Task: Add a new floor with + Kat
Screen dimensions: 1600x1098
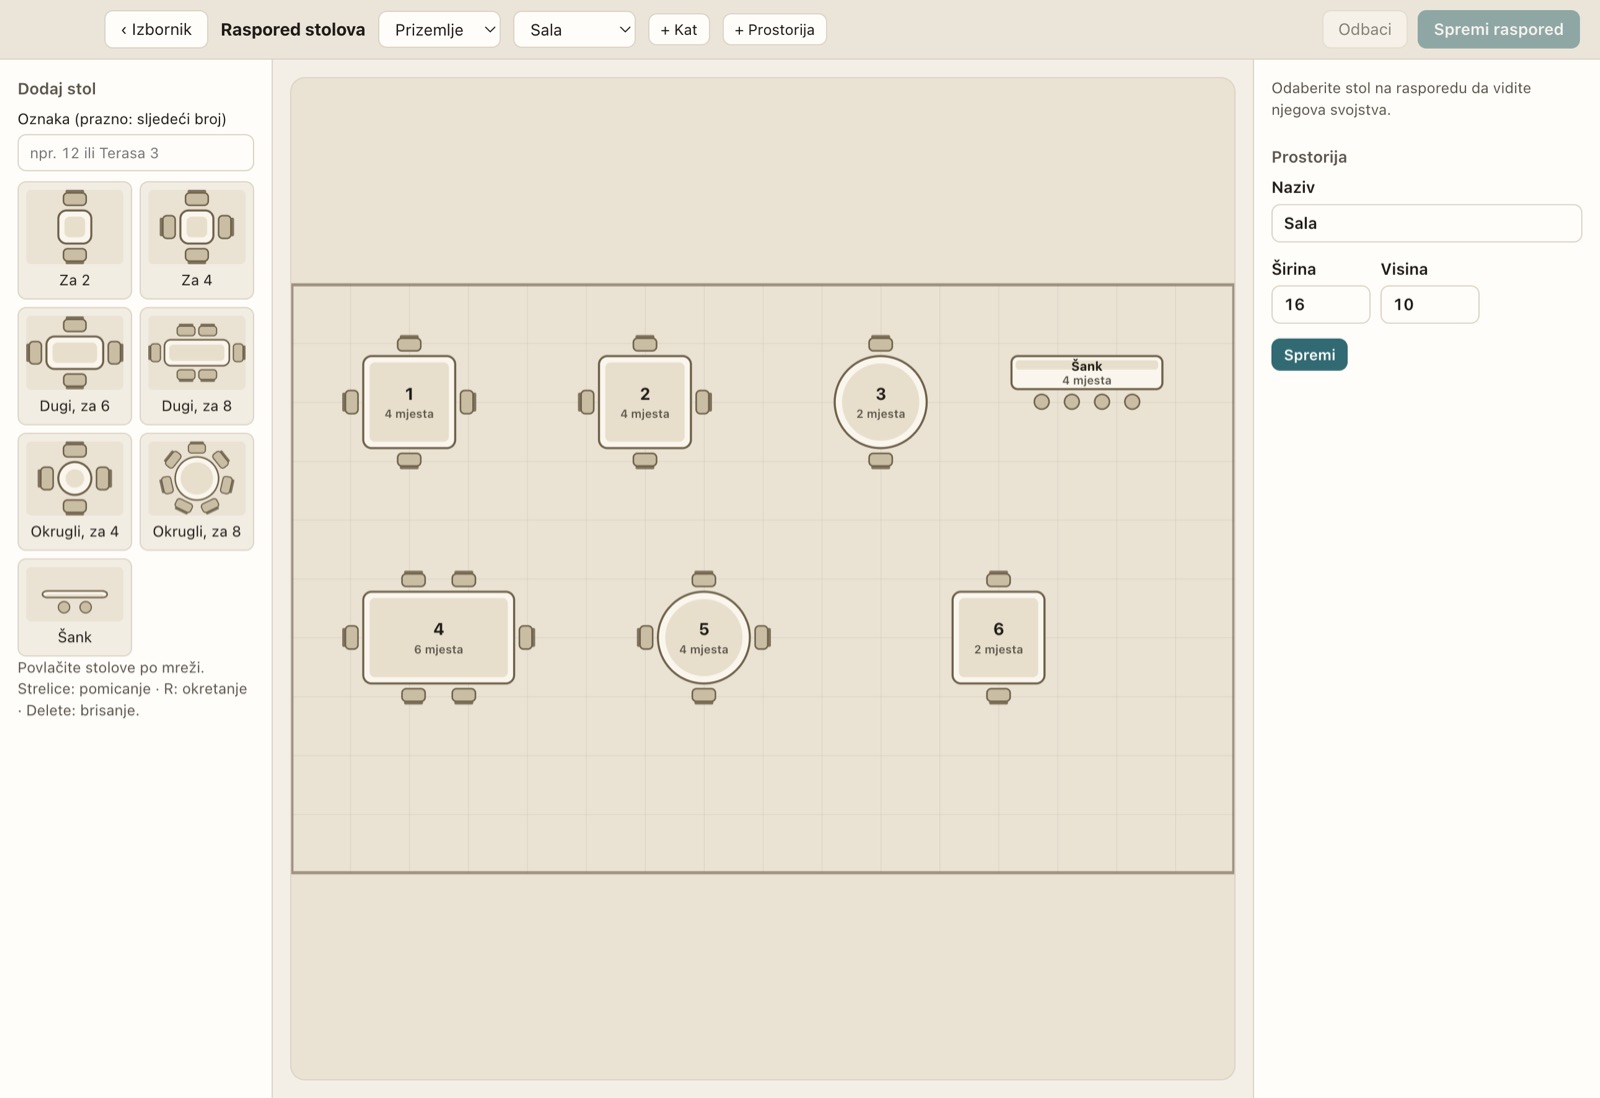Action: click(679, 30)
